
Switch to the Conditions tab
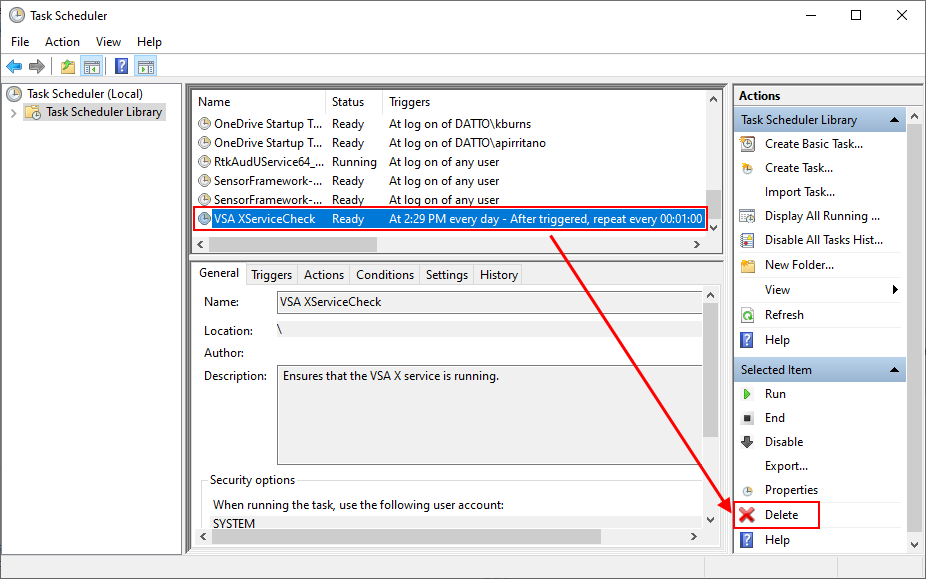click(384, 275)
